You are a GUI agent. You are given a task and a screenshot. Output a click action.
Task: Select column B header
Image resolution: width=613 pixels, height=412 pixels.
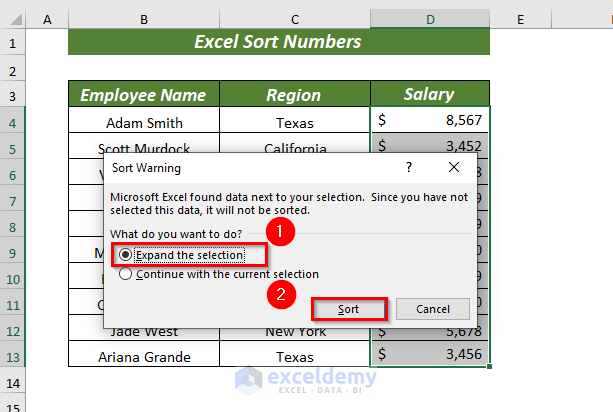click(144, 19)
